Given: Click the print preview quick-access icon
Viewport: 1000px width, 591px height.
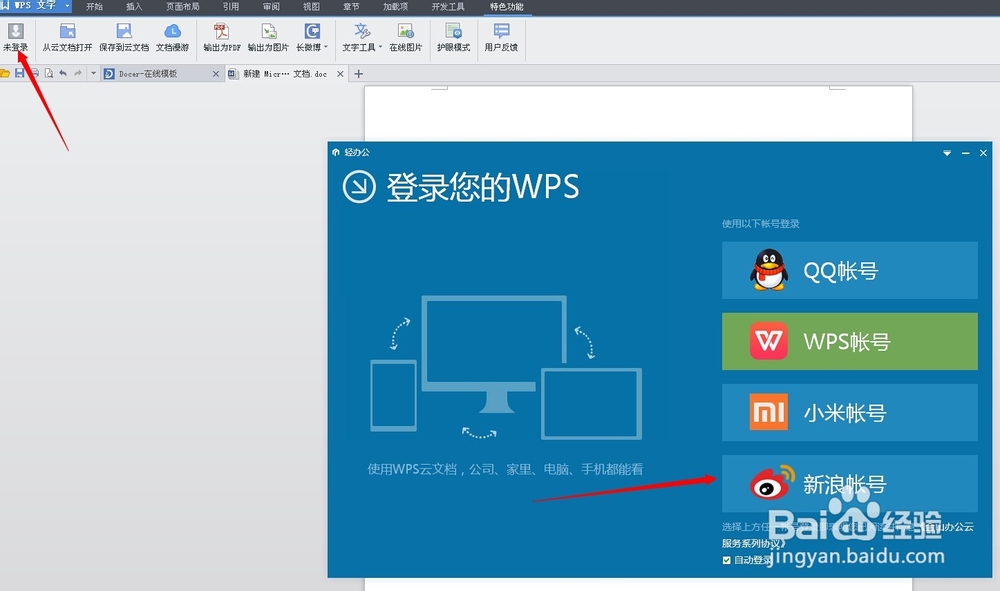Looking at the screenshot, I should [x=49, y=73].
